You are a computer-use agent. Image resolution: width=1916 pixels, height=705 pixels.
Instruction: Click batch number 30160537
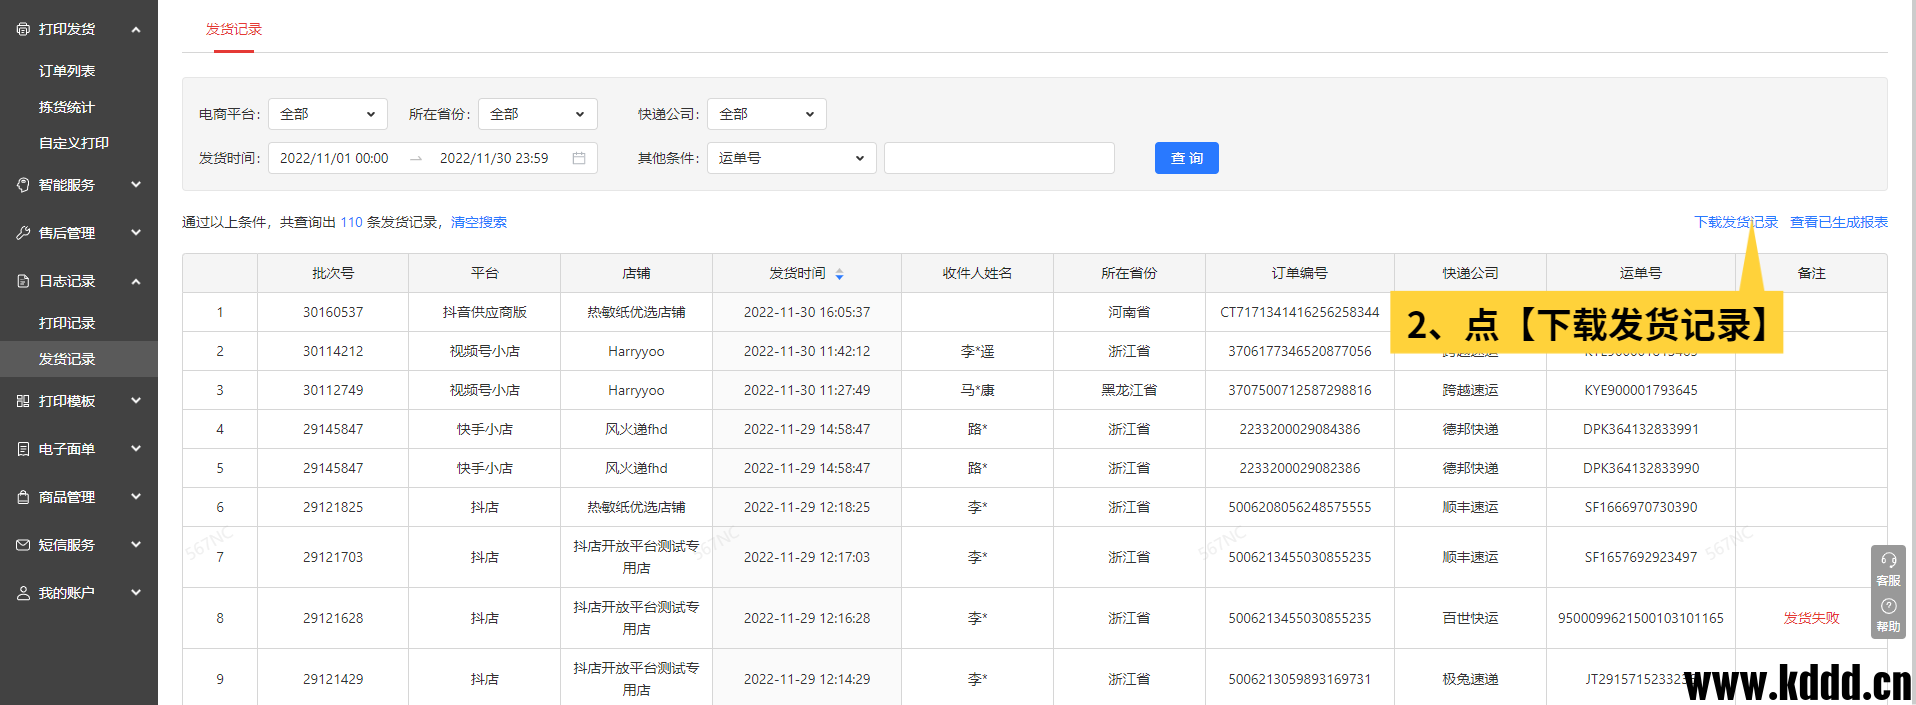[x=333, y=312]
